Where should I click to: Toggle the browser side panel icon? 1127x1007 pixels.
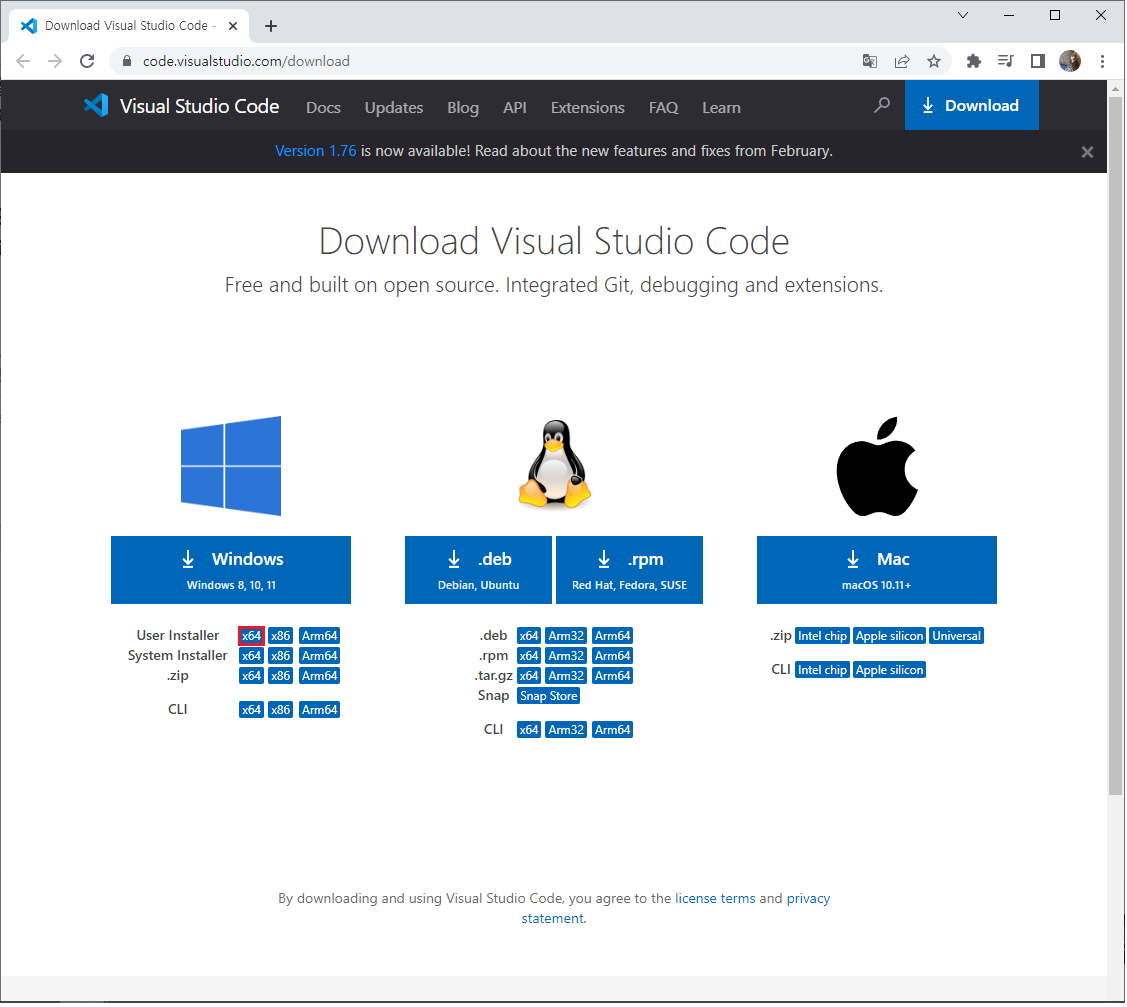pyautogui.click(x=1038, y=61)
